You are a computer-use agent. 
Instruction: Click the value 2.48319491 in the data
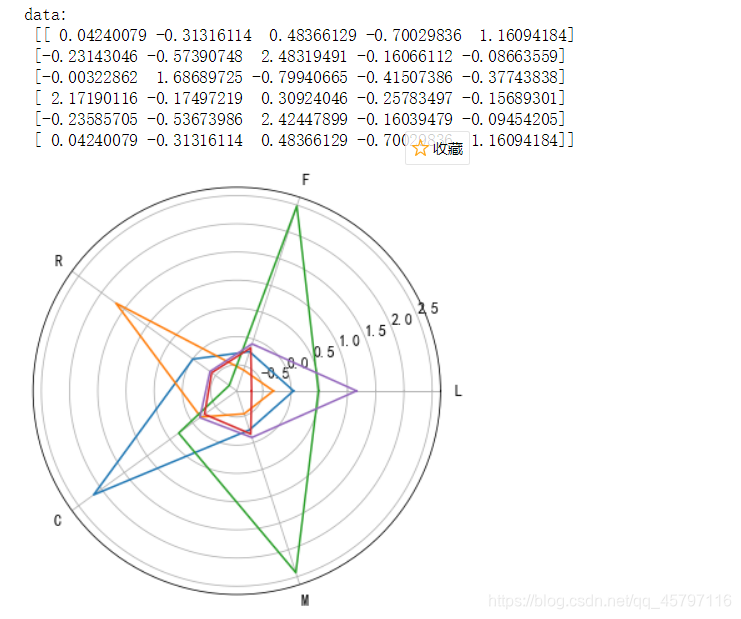coord(304,56)
